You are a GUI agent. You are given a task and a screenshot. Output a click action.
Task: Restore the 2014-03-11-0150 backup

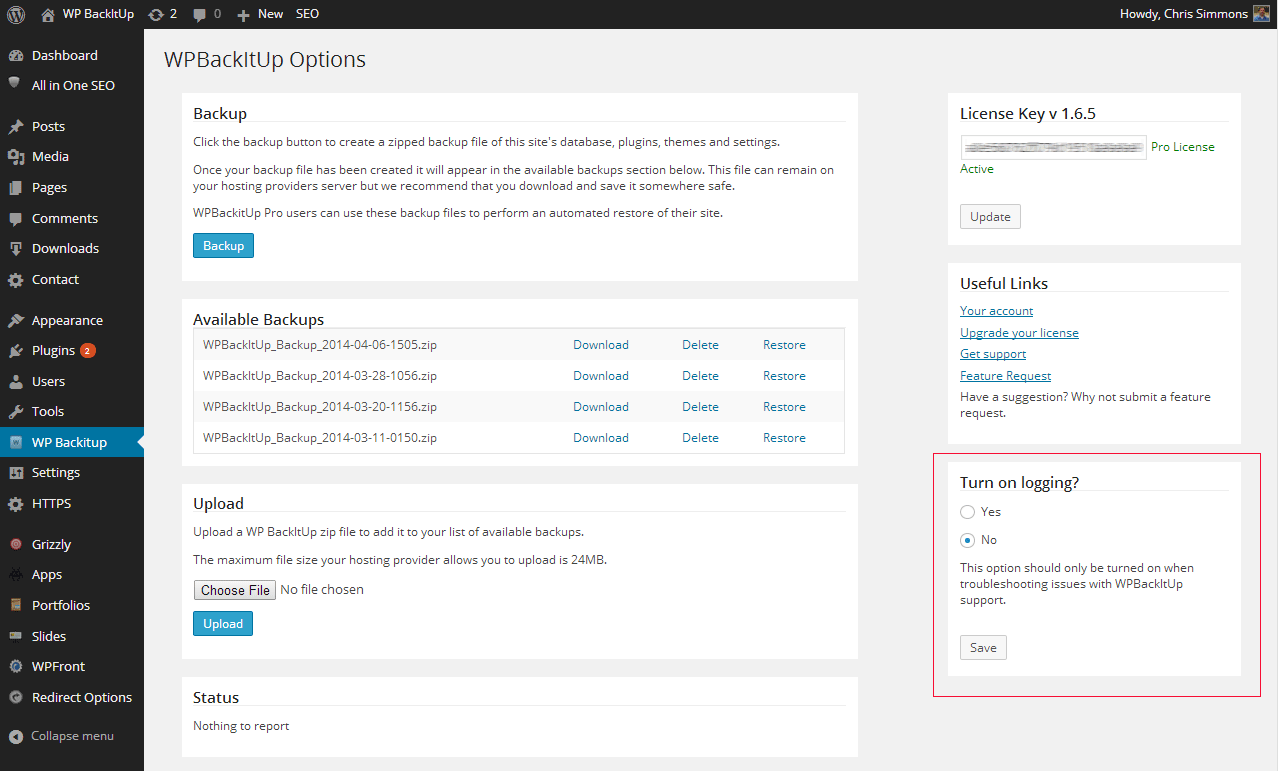click(x=784, y=438)
